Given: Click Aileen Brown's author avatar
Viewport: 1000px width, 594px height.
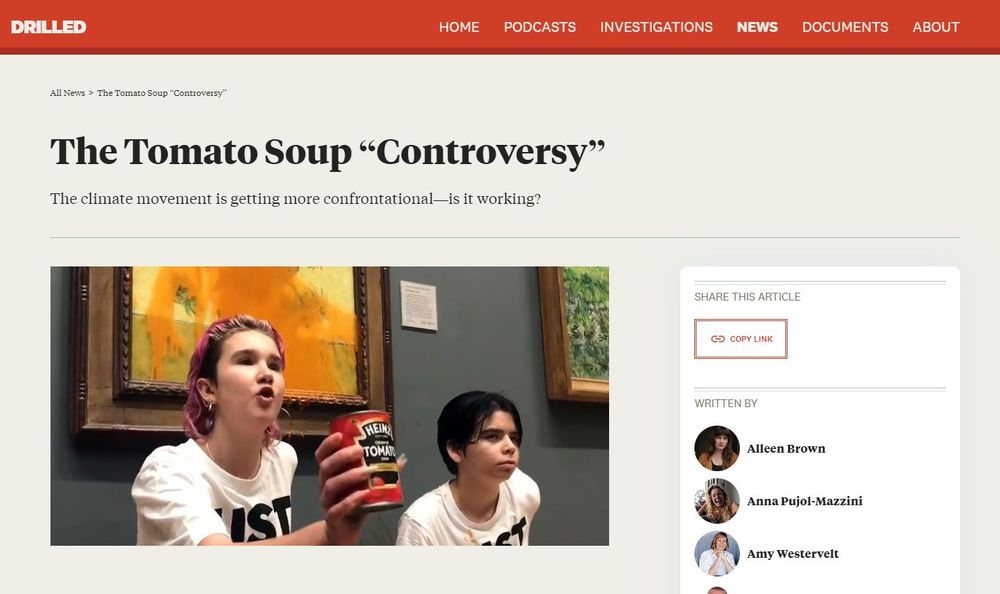Looking at the screenshot, I should [717, 448].
